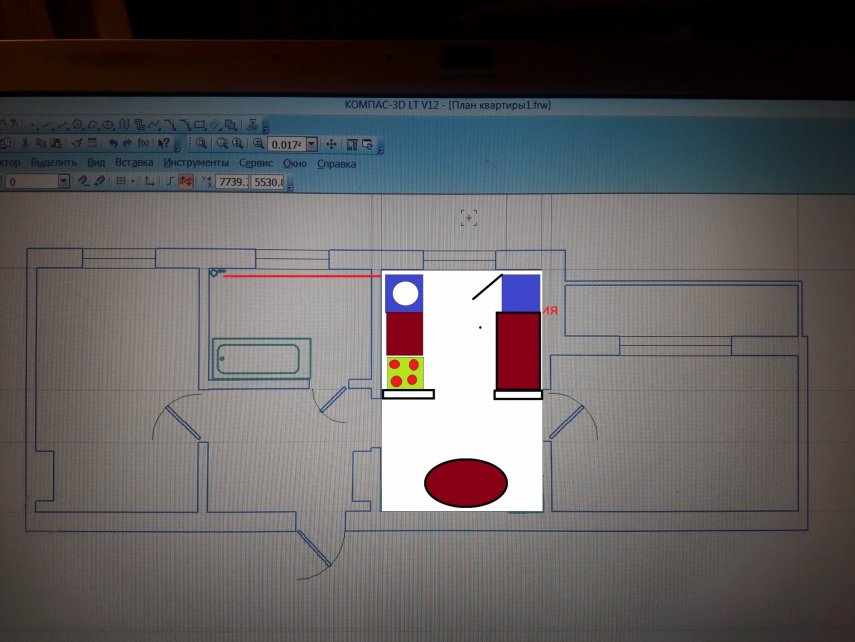Click the Refresh view icon
This screenshot has height=642, width=855.
point(367,144)
